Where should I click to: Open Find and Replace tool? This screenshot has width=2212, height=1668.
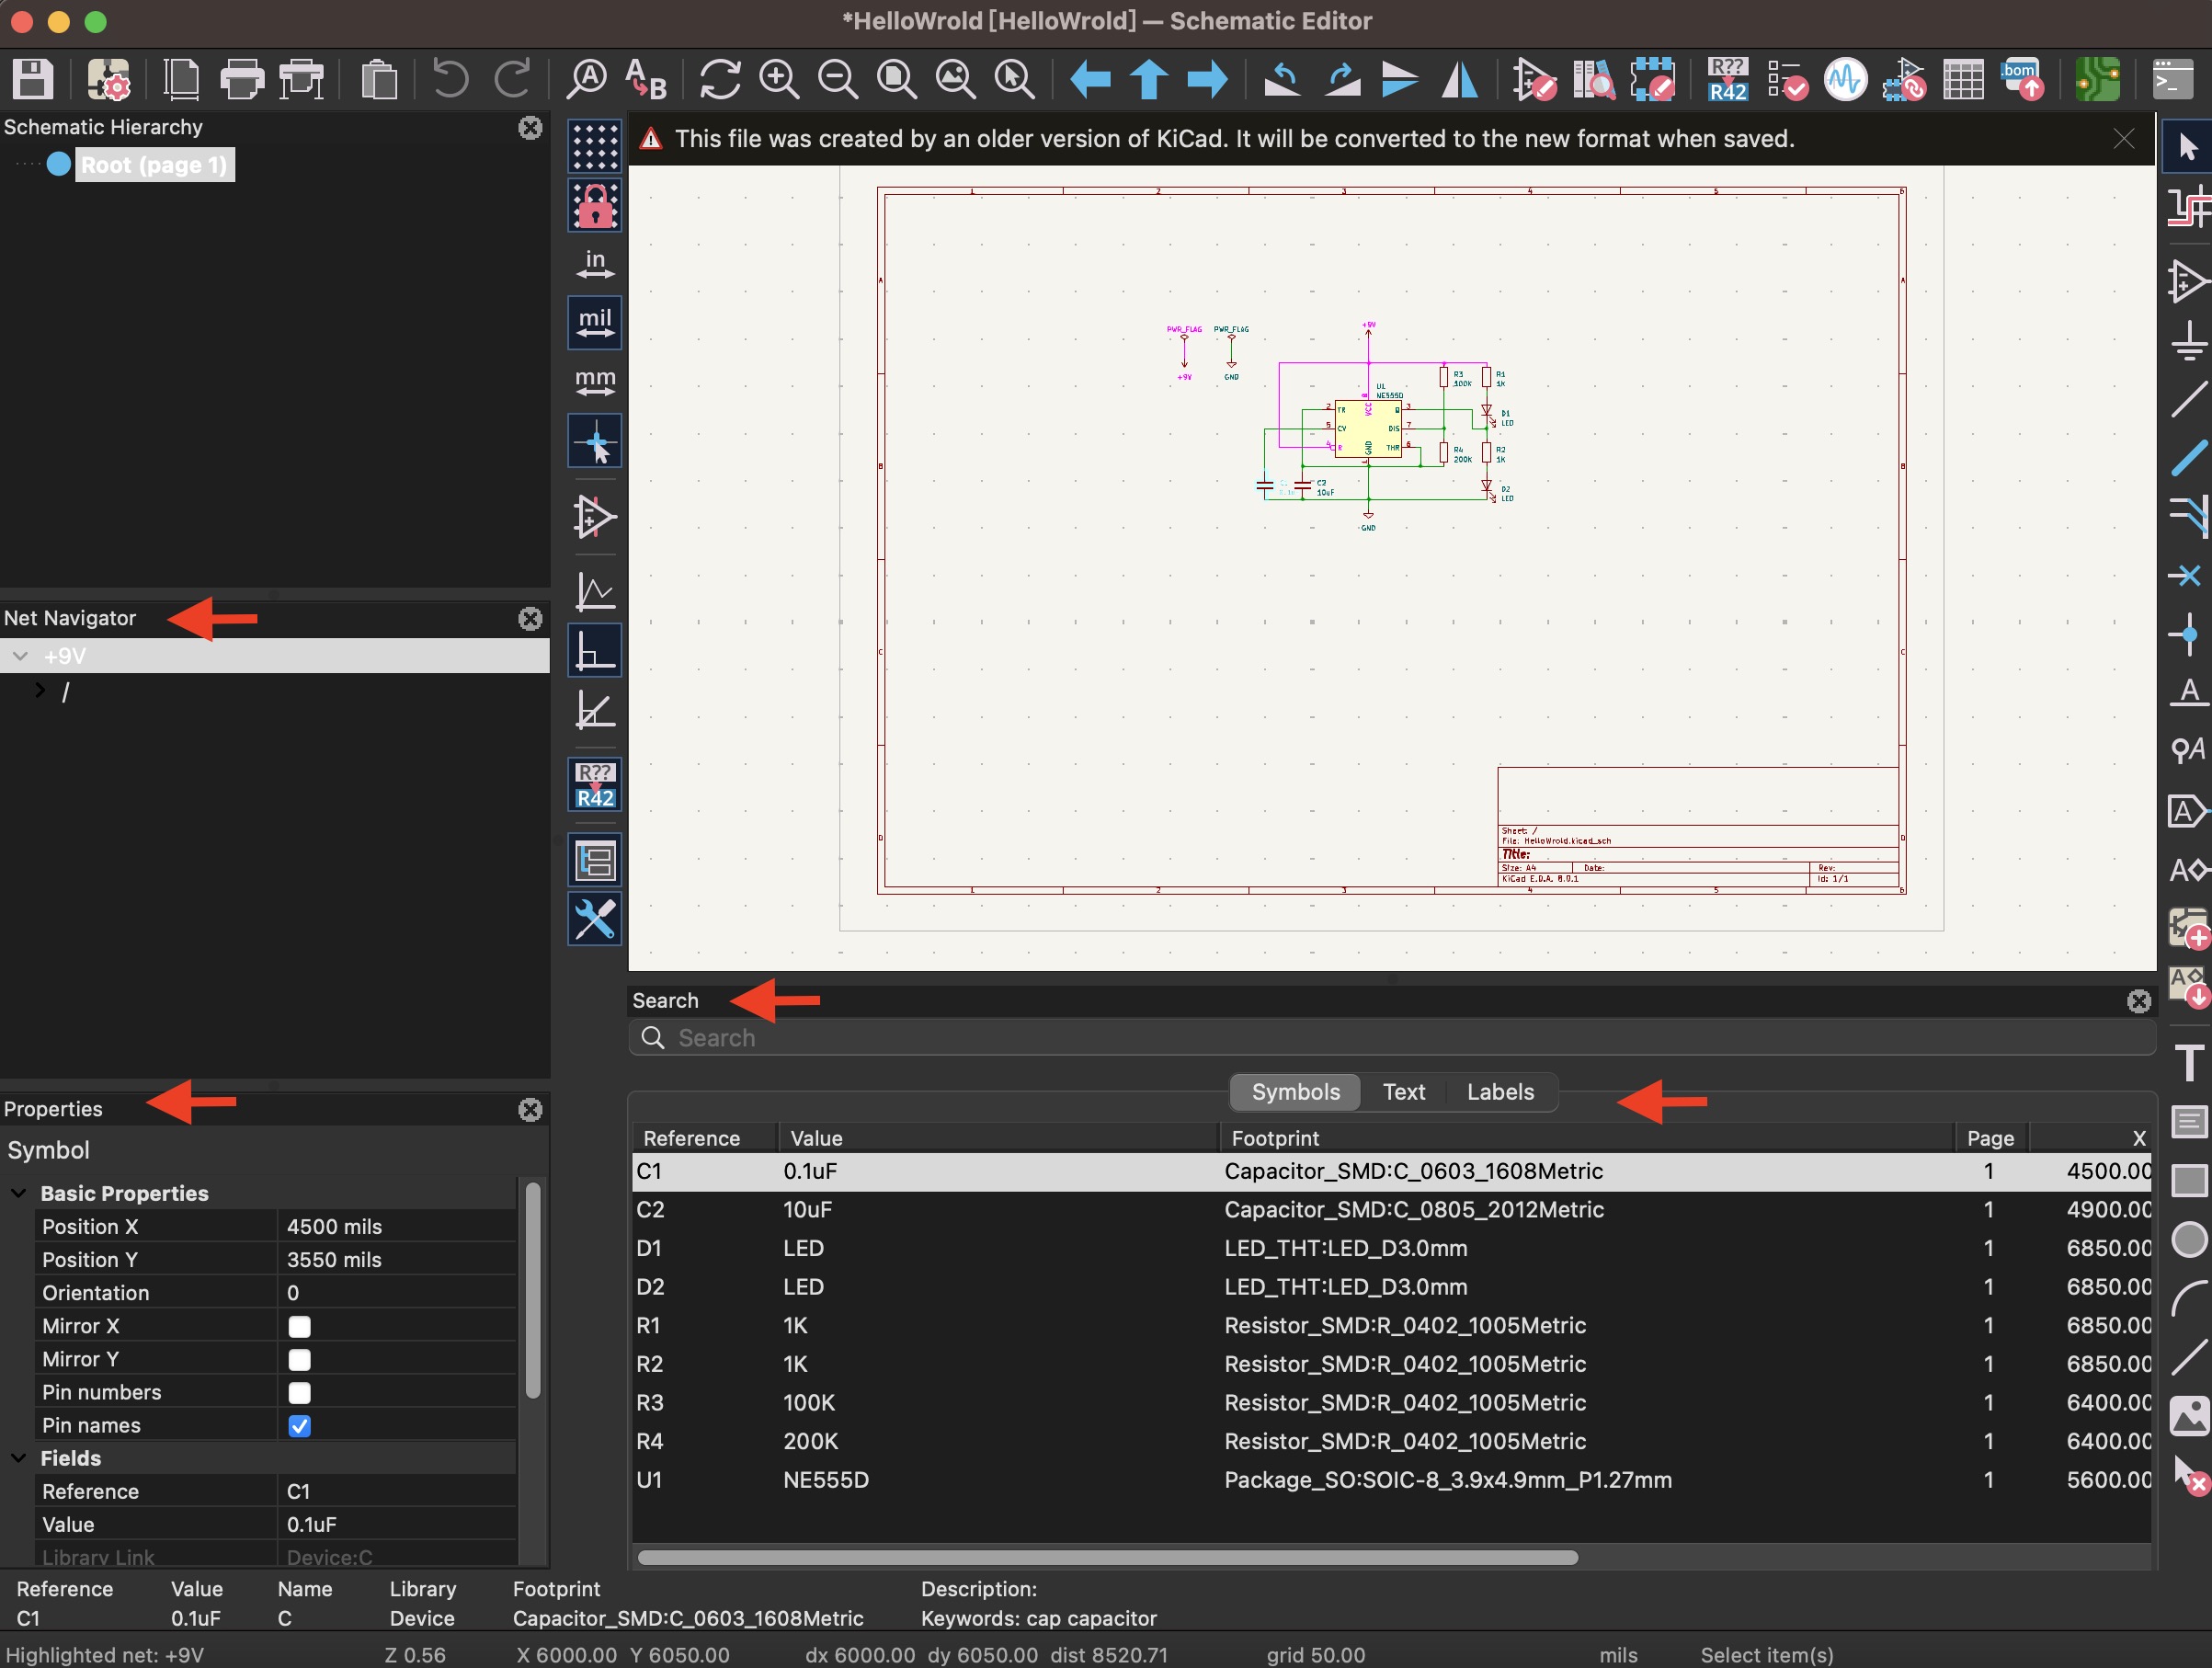click(x=646, y=79)
